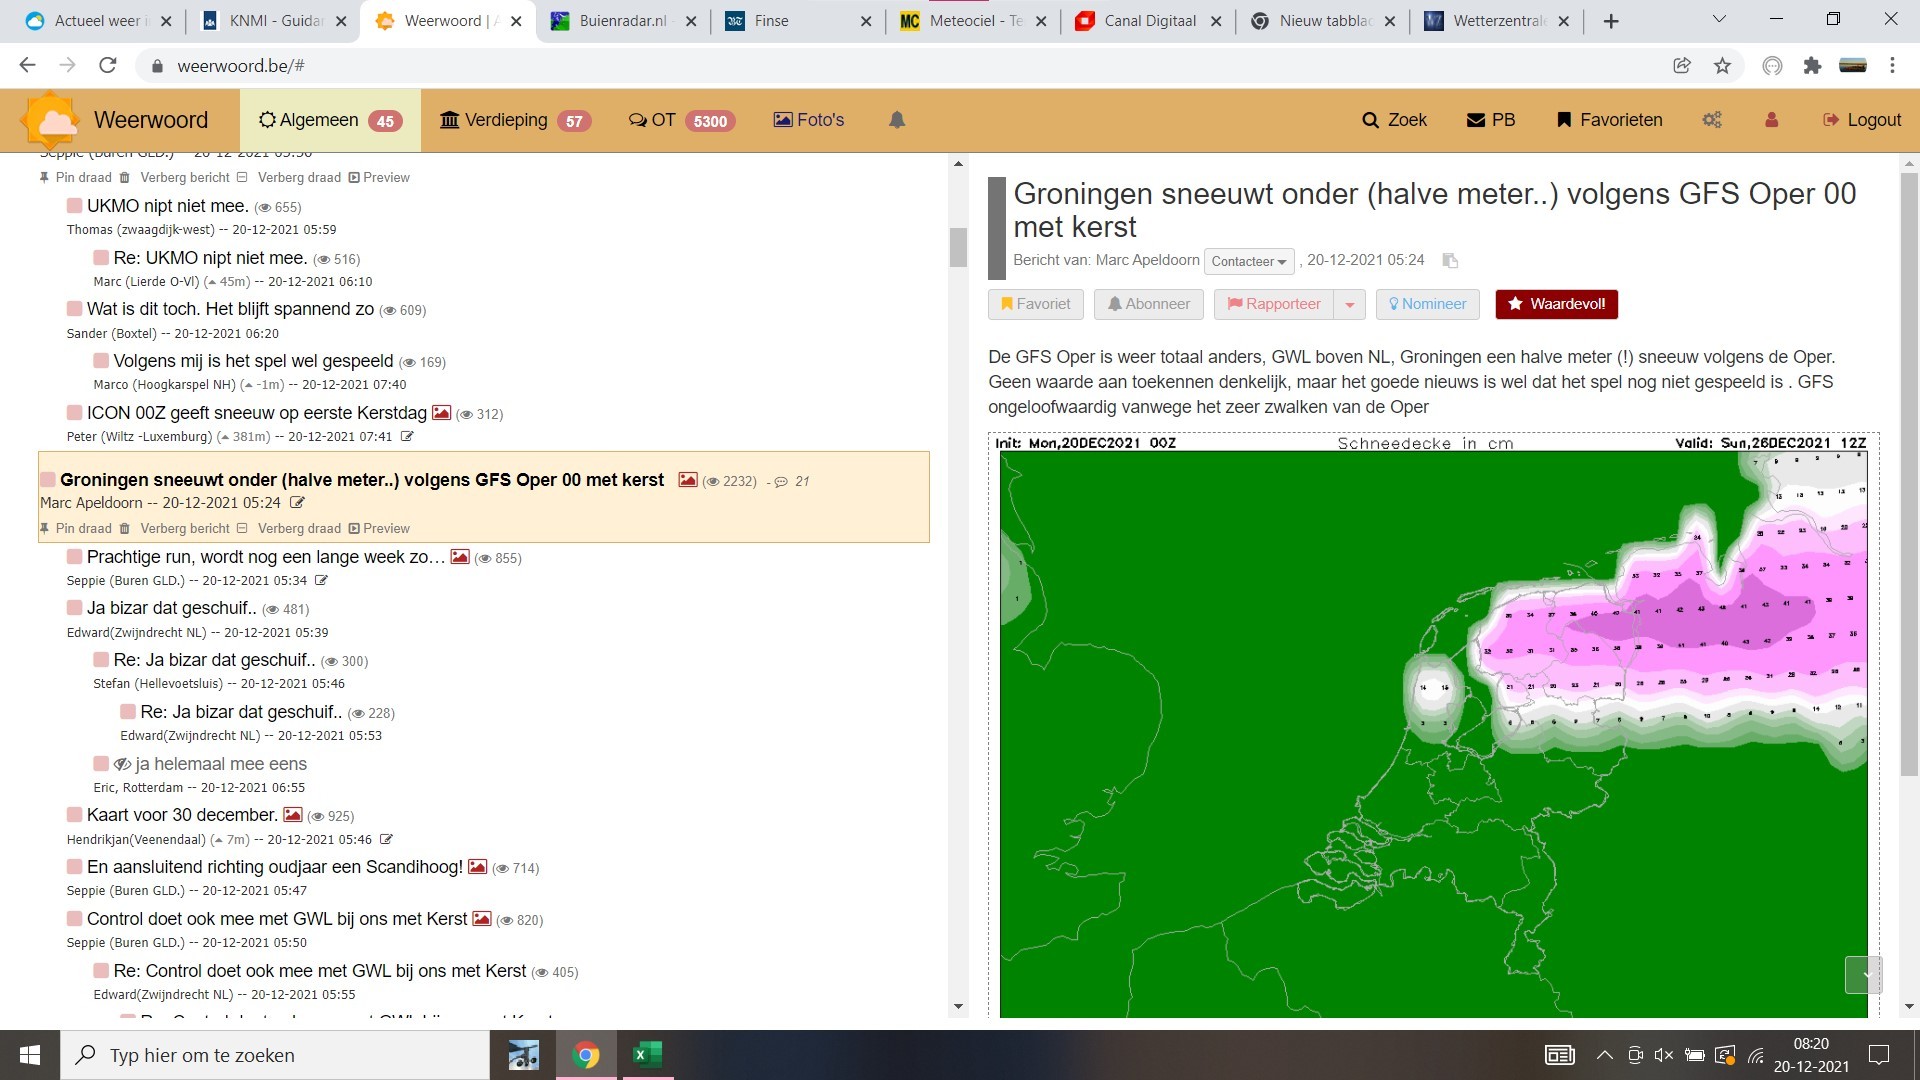Screen dimensions: 1920x1080
Task: Switch to Buienradar.nl browser tab
Action: [623, 20]
